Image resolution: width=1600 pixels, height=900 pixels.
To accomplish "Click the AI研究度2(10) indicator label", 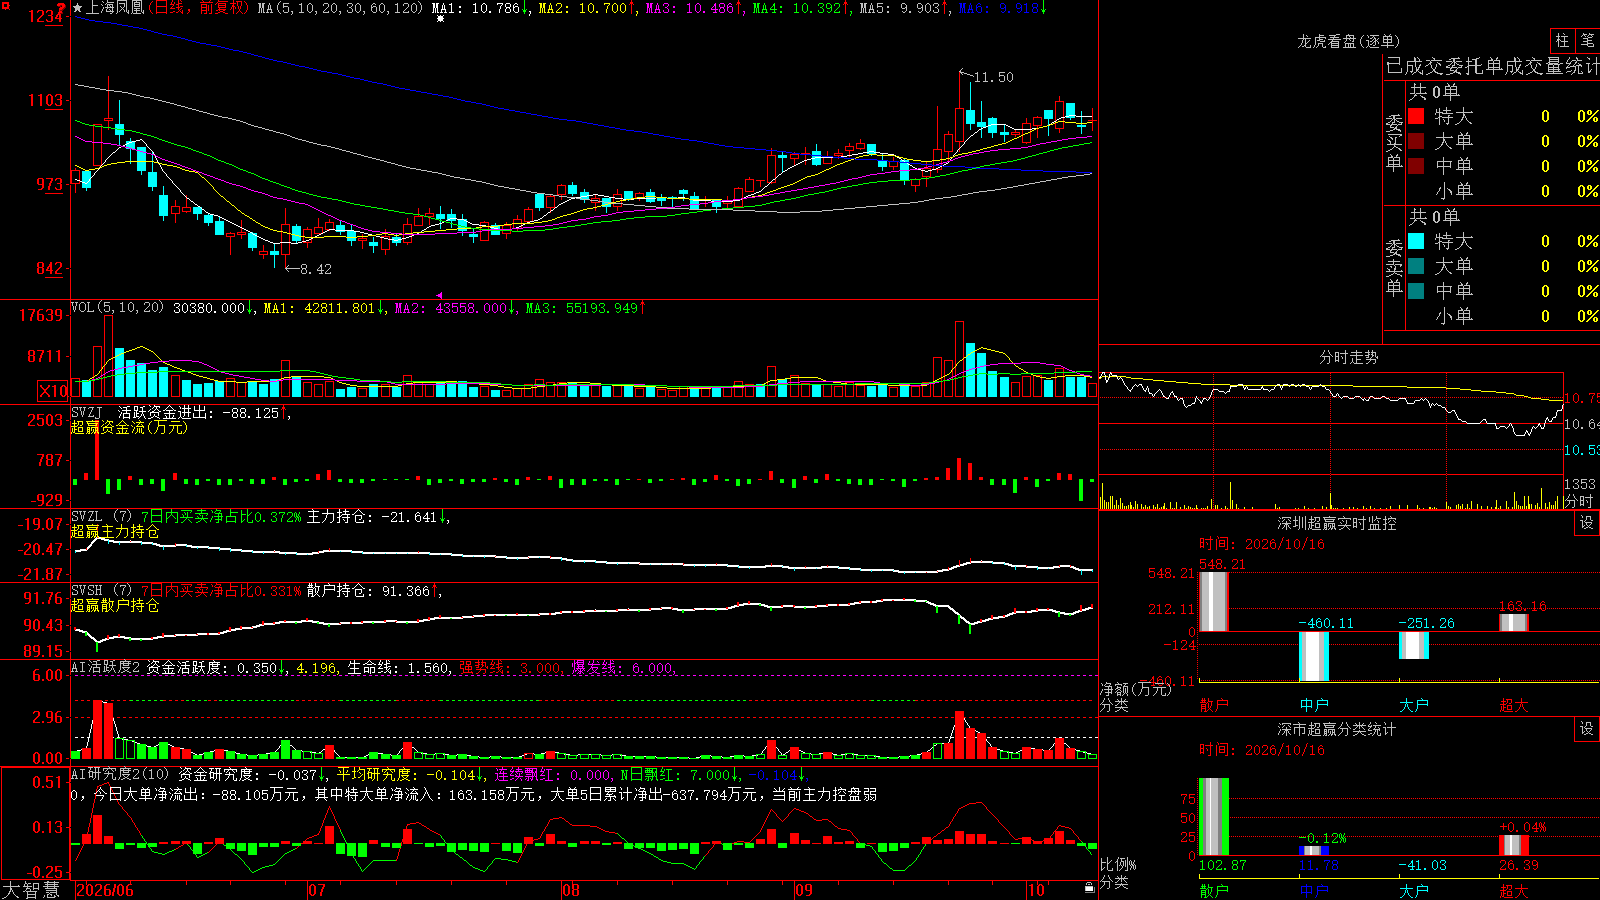I will (x=120, y=774).
